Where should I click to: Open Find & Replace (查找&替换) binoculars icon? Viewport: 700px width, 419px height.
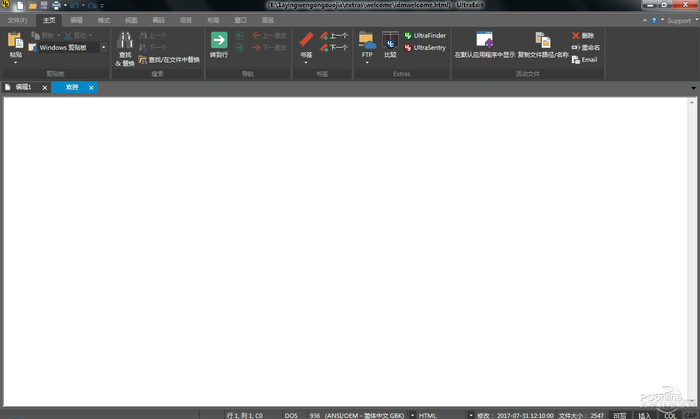pos(125,43)
